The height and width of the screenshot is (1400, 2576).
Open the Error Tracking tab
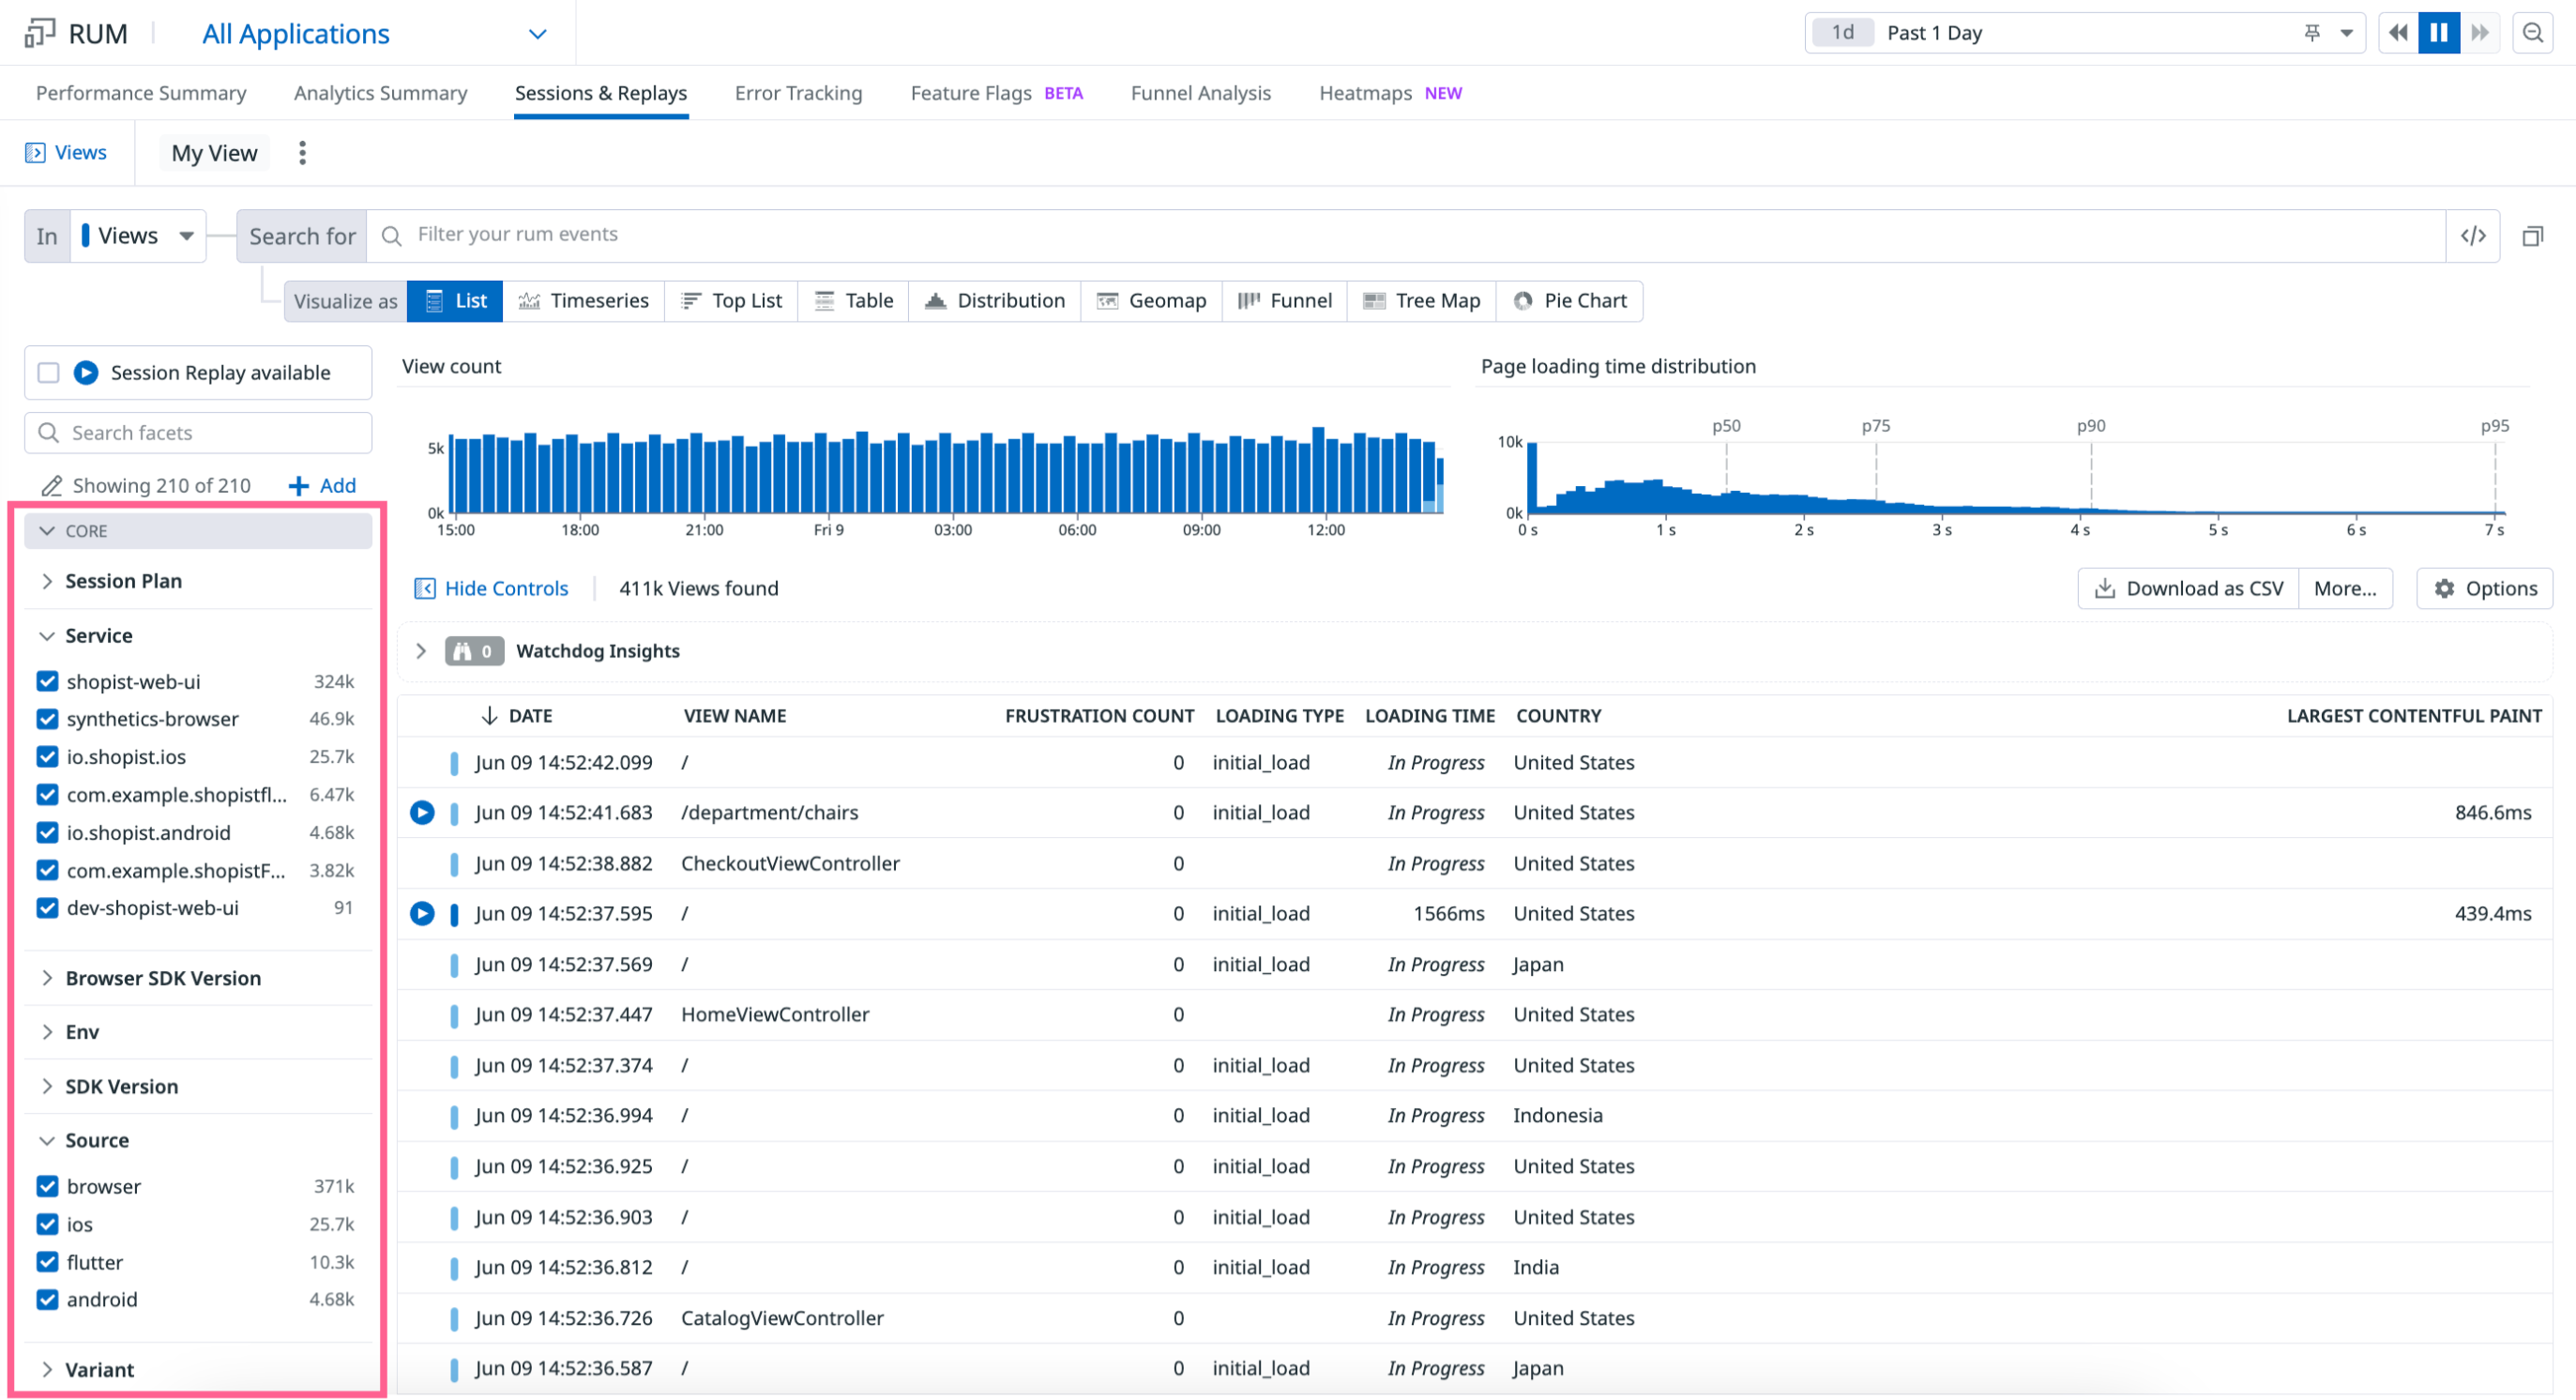(x=798, y=93)
